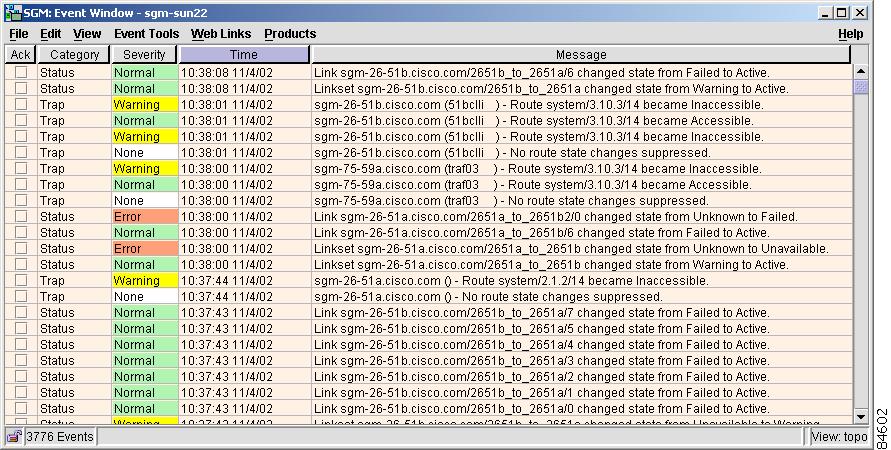Viewport: 891px width, 450px height.
Task: Sort events by the Category column header
Action: coord(74,55)
